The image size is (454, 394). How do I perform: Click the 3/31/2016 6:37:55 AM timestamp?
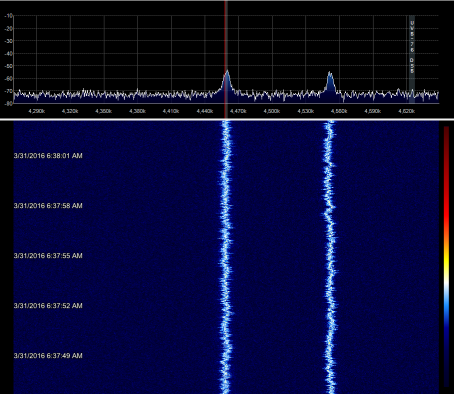click(x=48, y=256)
